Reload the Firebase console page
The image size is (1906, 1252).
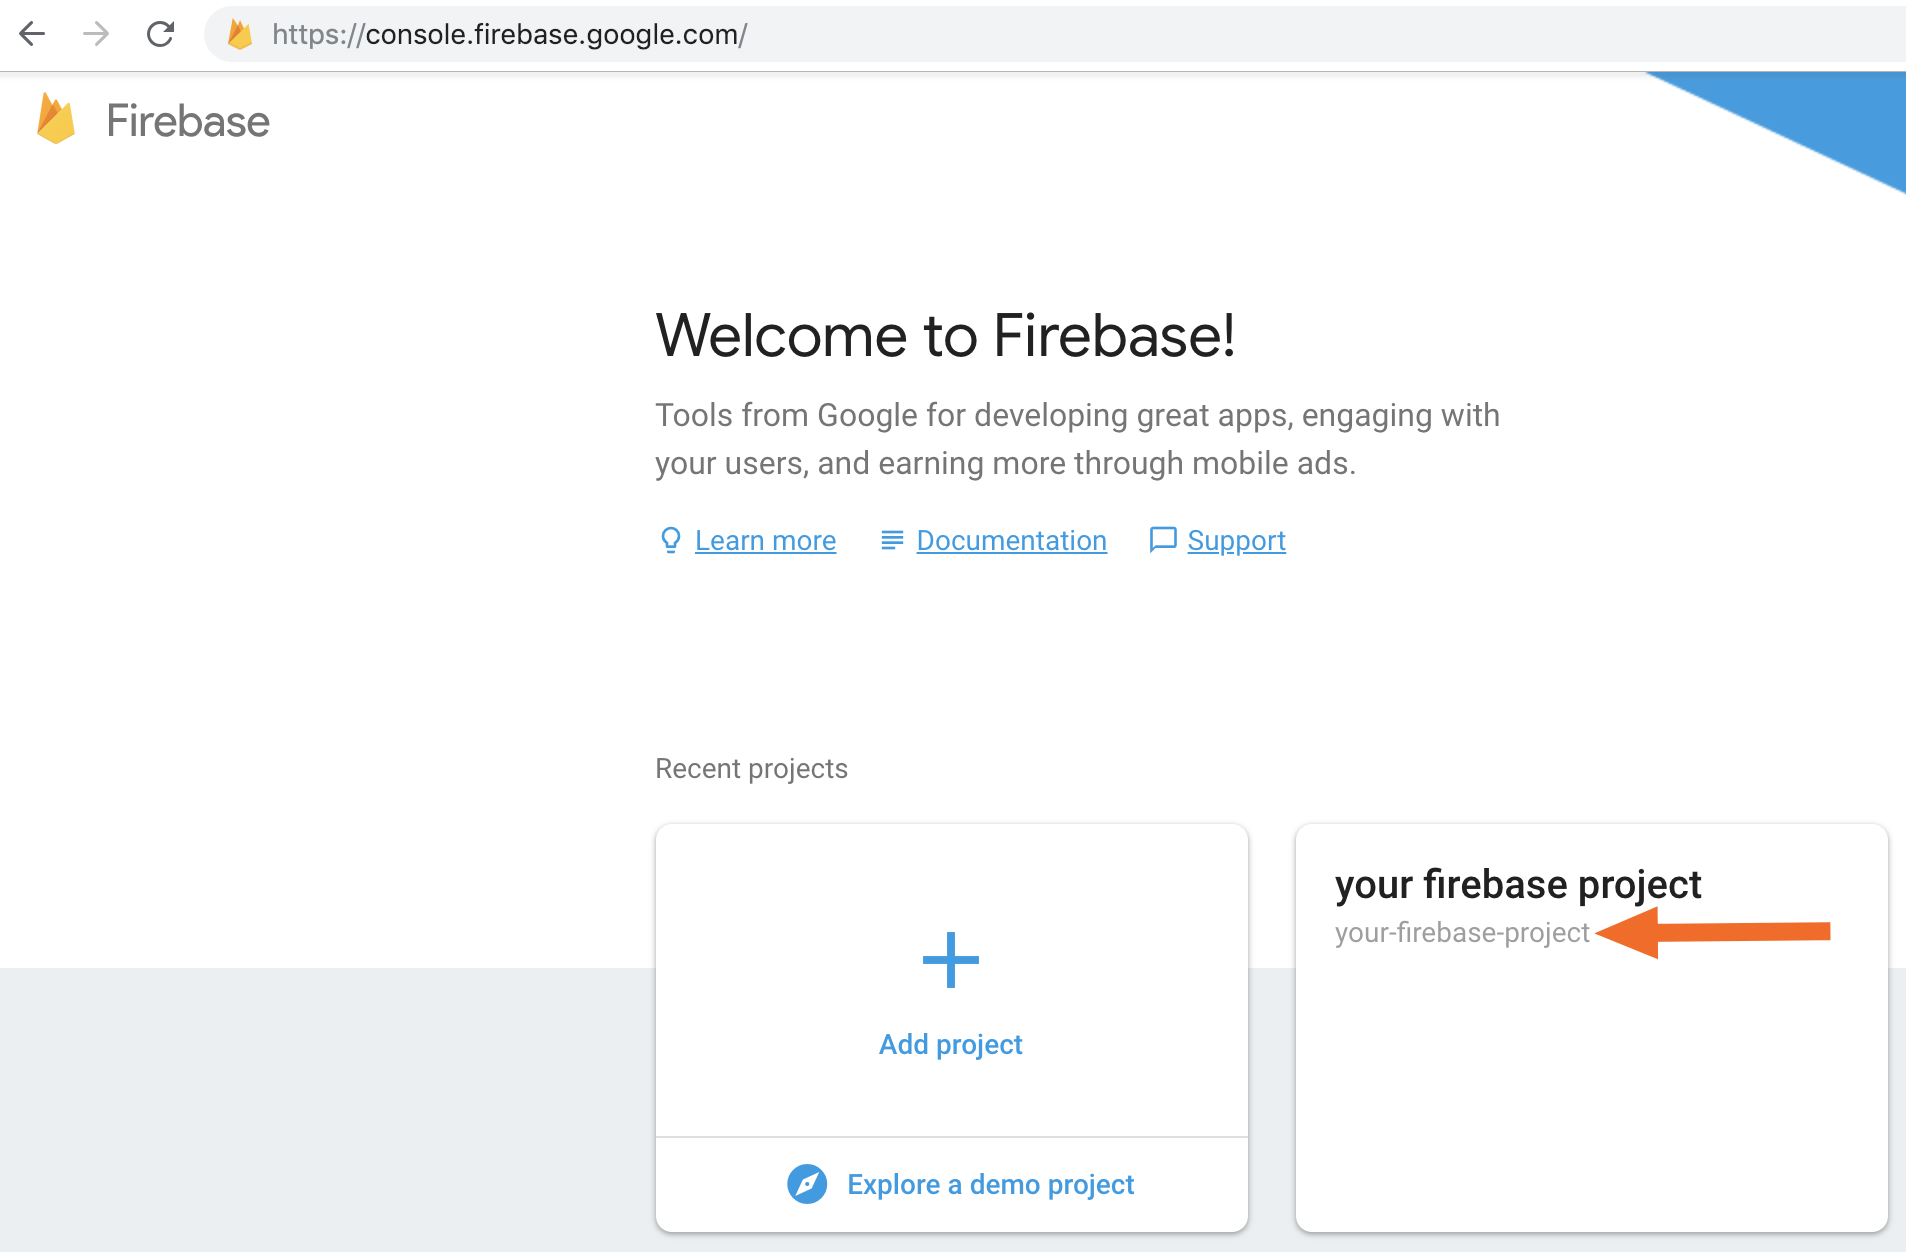(x=160, y=34)
